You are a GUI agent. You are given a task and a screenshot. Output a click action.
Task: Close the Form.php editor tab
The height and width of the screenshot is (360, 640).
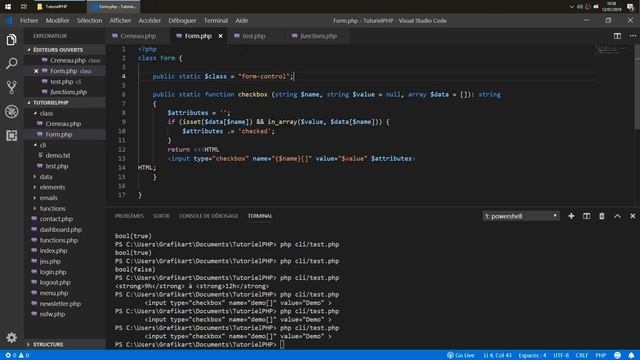tap(220, 36)
